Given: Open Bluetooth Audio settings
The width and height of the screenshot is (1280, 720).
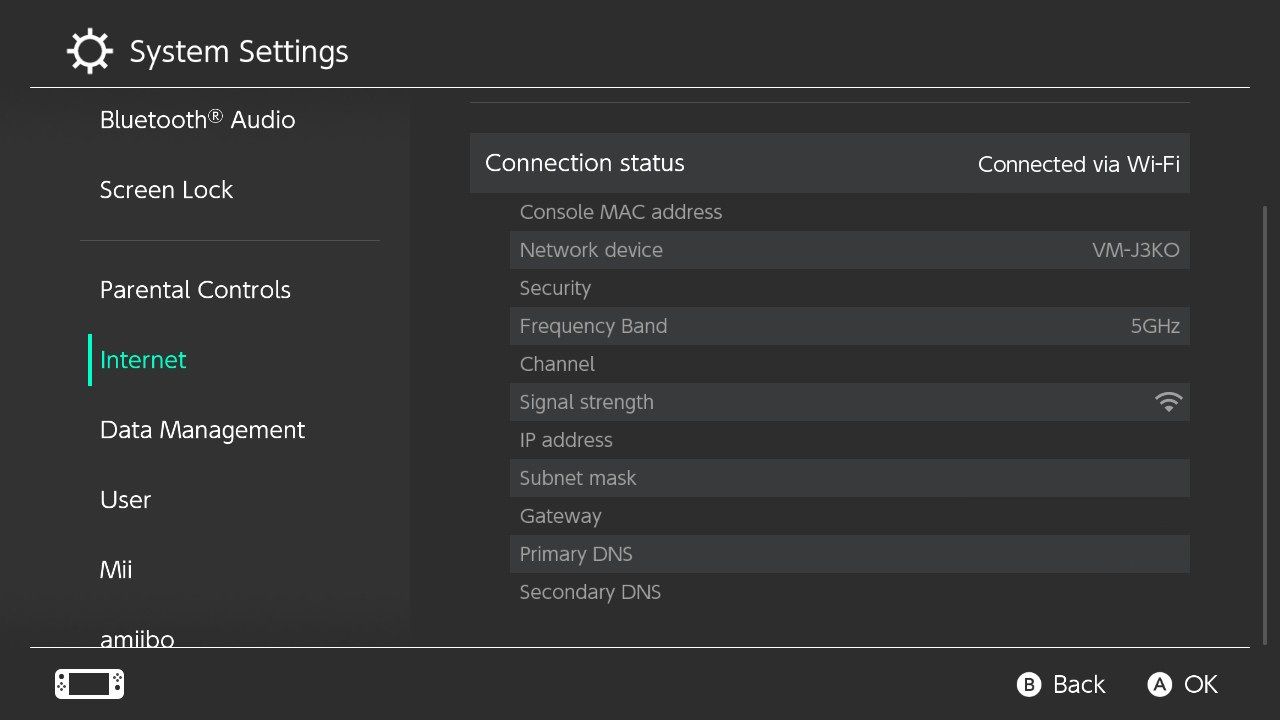Looking at the screenshot, I should coord(197,120).
